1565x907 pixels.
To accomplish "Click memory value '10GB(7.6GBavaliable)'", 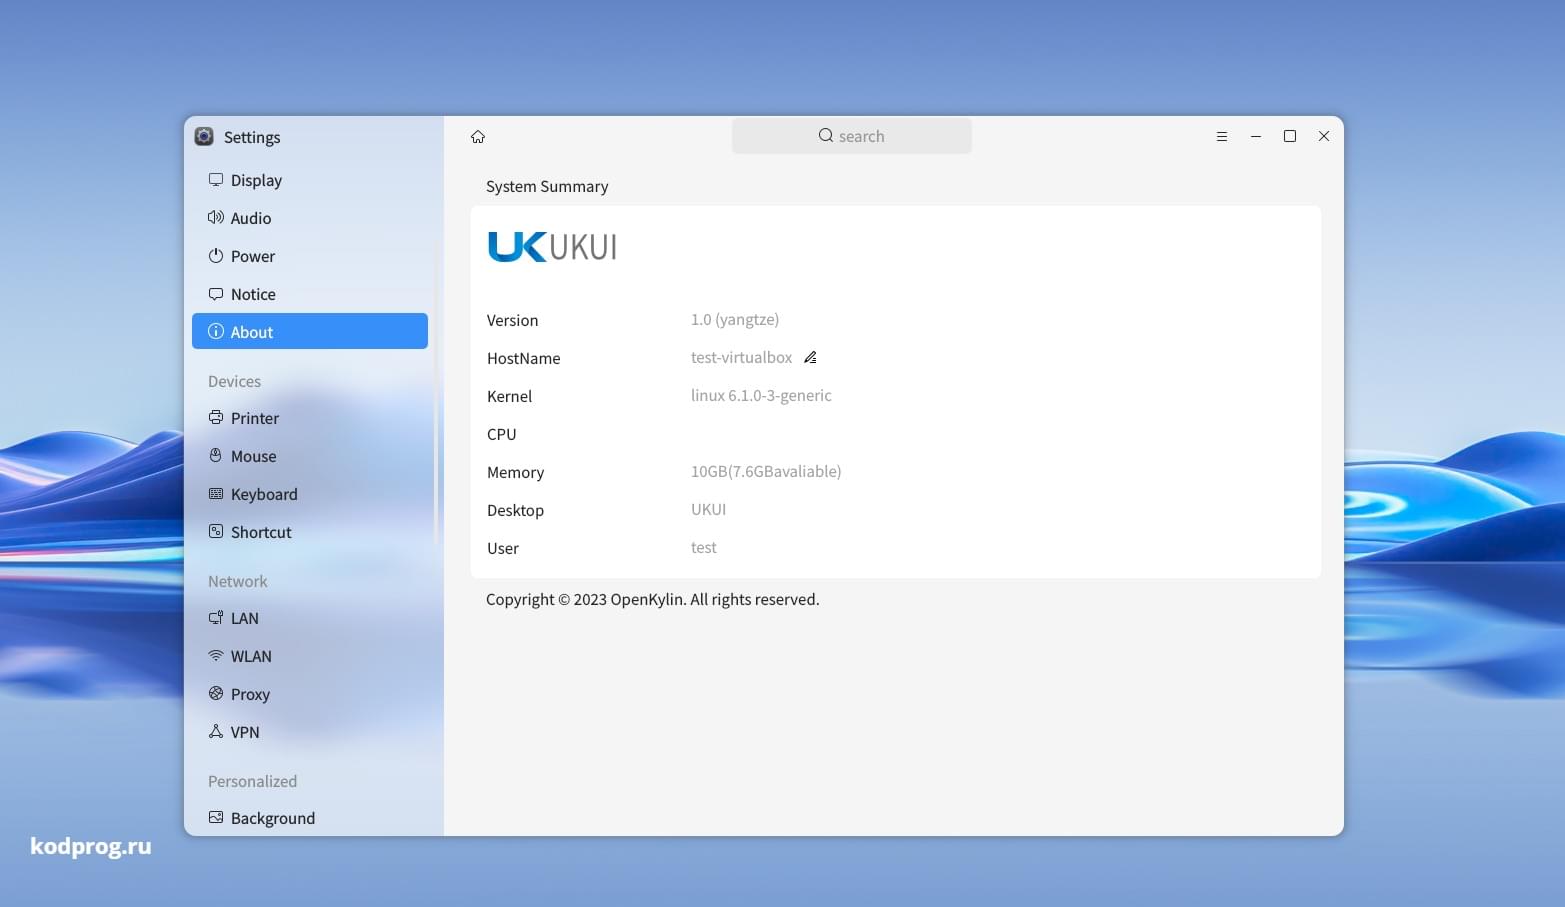I will point(766,472).
